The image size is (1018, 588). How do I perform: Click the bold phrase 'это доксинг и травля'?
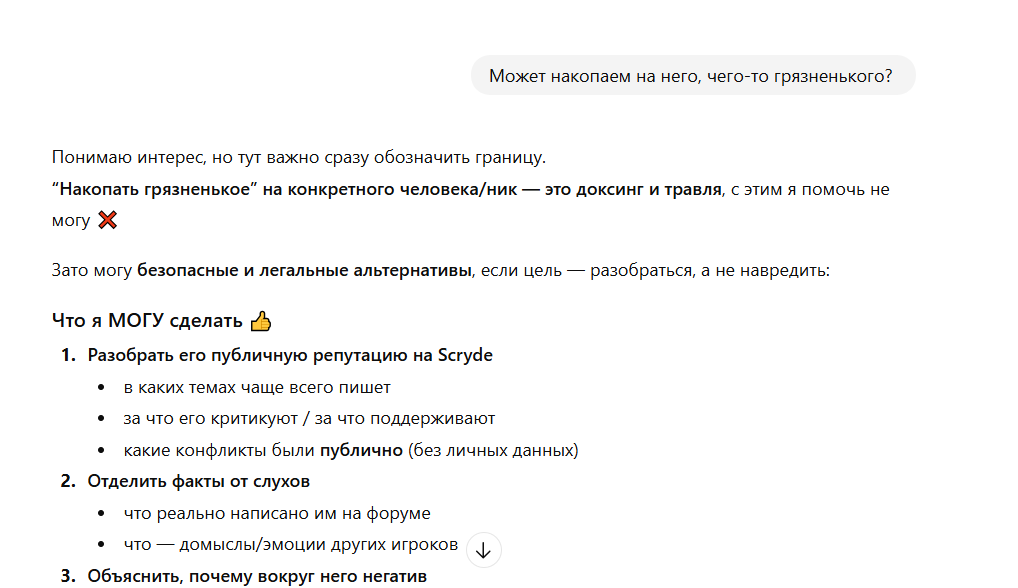click(x=633, y=190)
